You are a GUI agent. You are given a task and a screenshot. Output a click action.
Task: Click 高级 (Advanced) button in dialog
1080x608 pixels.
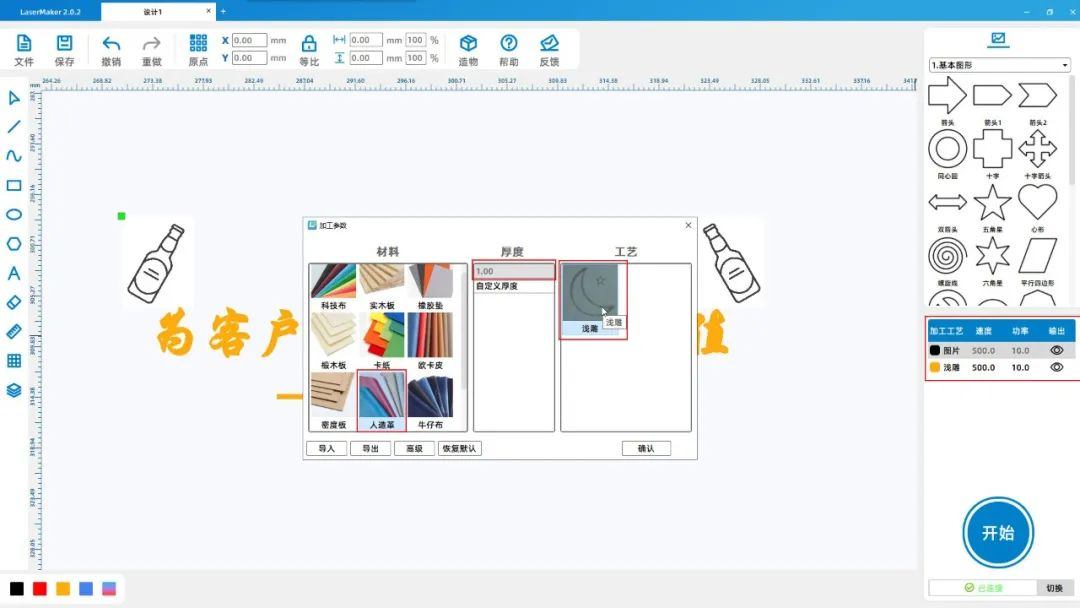click(x=414, y=448)
